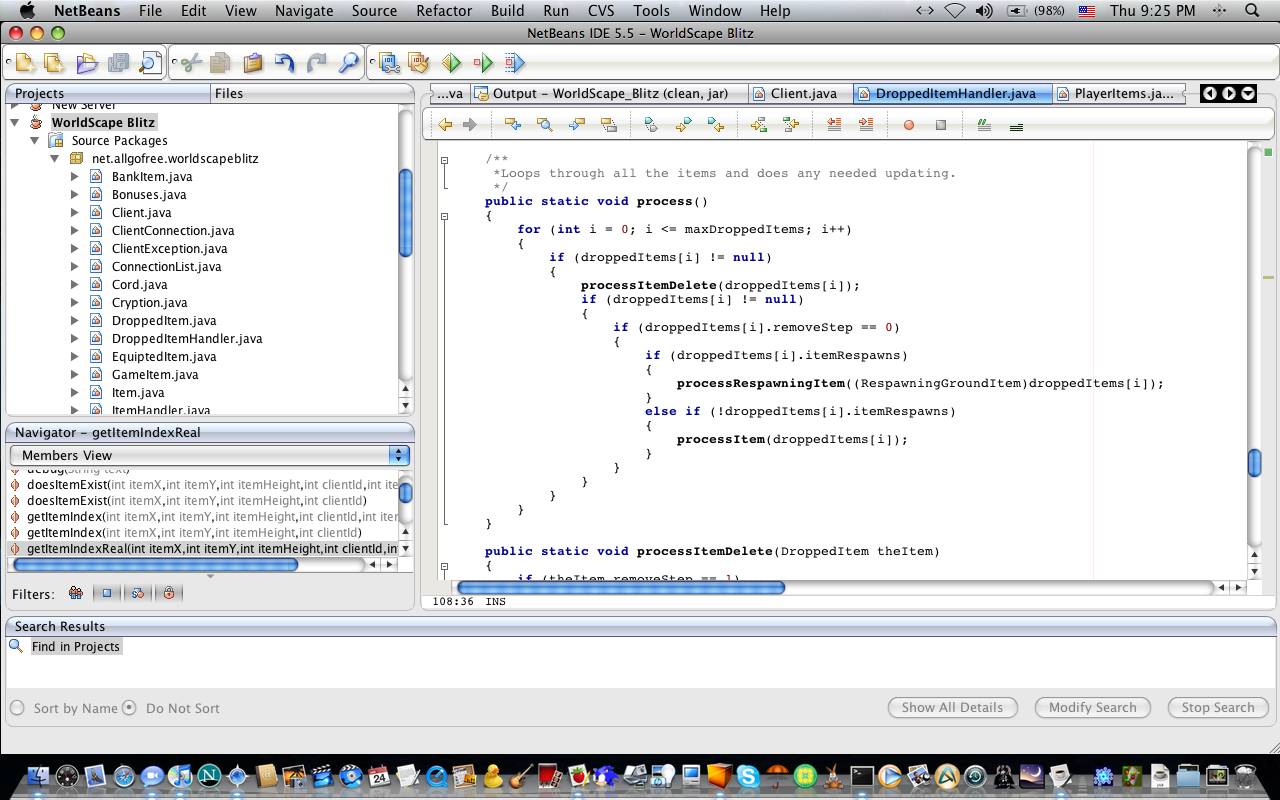Click the Projects panel vertical scrollbar thumb
The height and width of the screenshot is (800, 1280).
point(405,212)
